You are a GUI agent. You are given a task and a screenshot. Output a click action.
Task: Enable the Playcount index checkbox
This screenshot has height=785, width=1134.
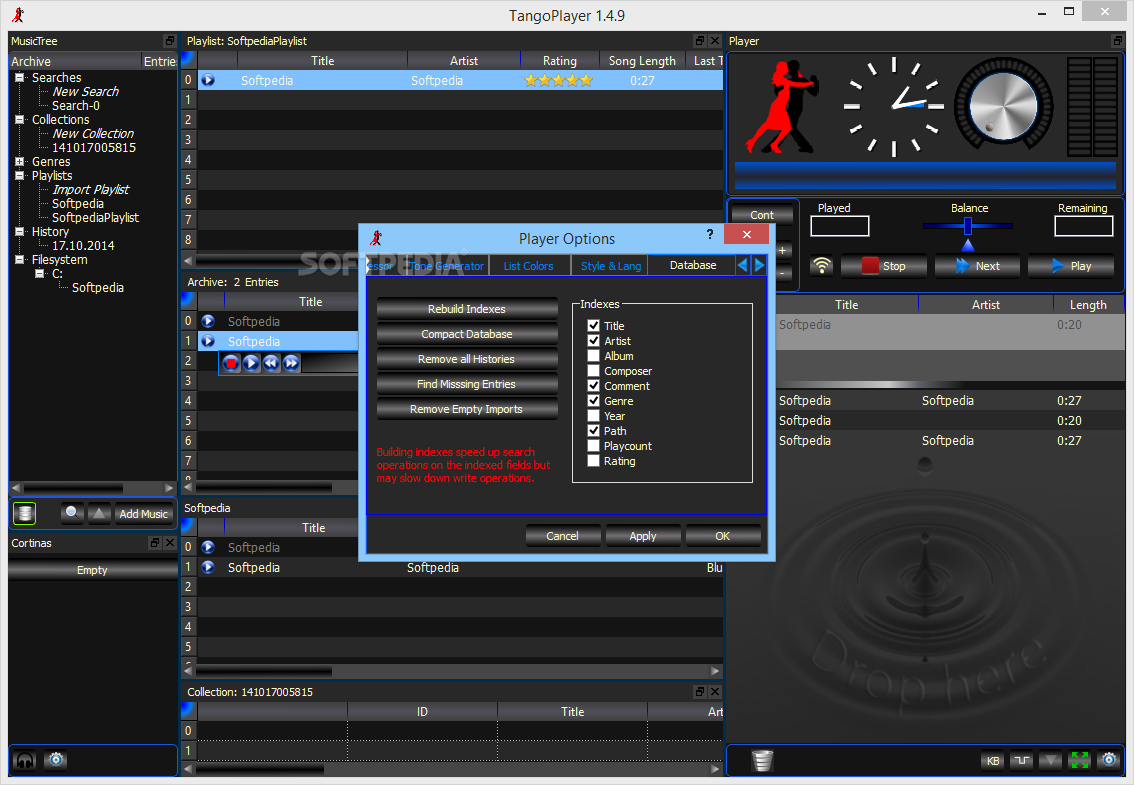click(594, 446)
